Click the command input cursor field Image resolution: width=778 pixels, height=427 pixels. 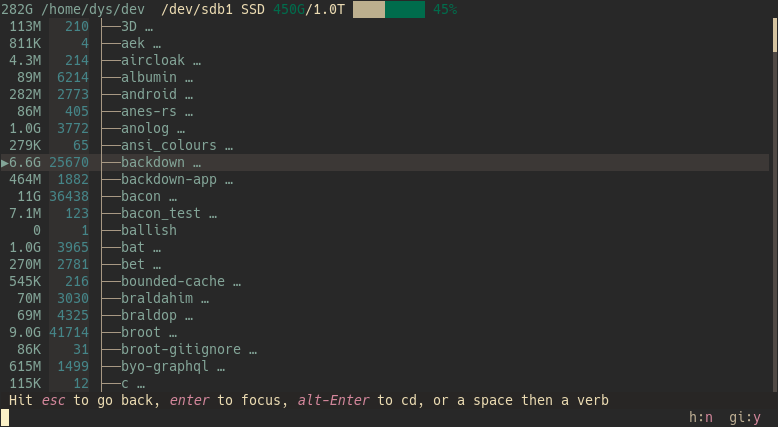pos(5,418)
